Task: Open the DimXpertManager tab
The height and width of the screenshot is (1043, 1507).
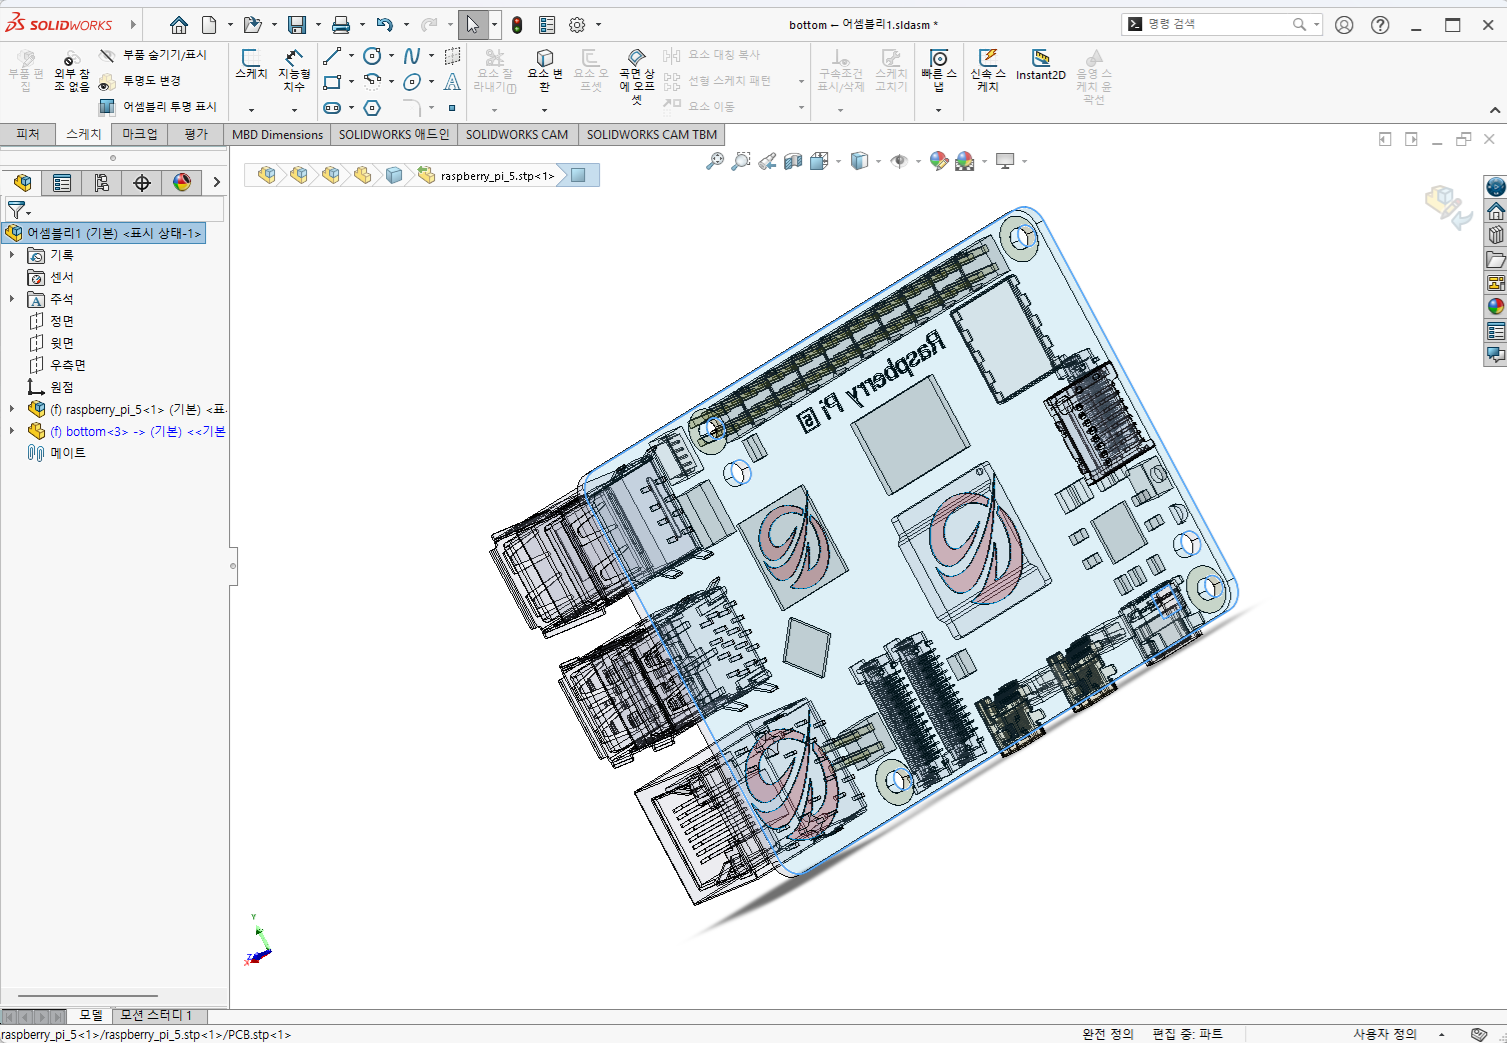Action: point(142,182)
